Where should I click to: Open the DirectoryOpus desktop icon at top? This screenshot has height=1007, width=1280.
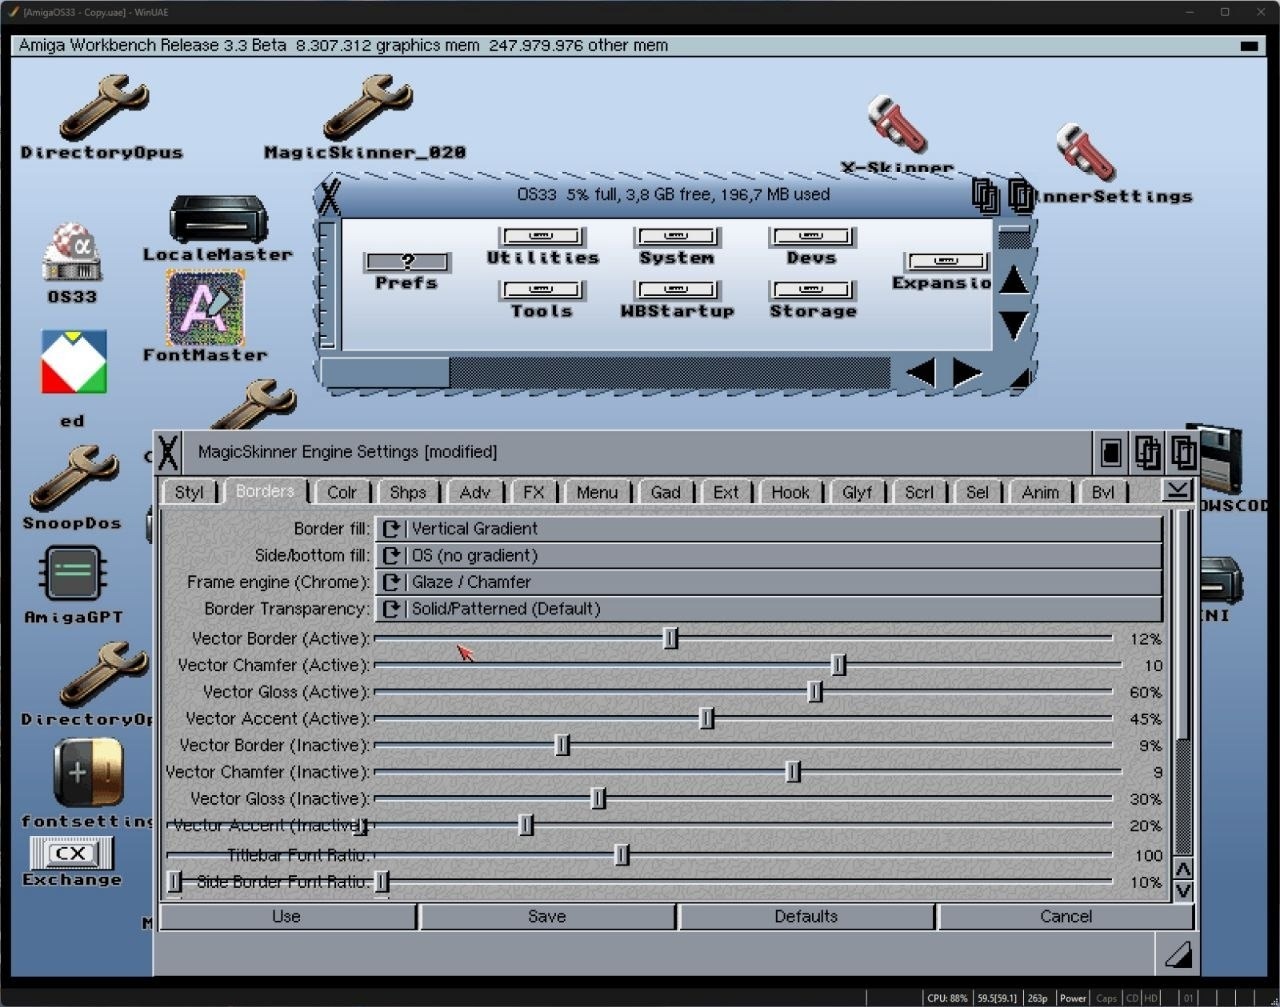(103, 108)
